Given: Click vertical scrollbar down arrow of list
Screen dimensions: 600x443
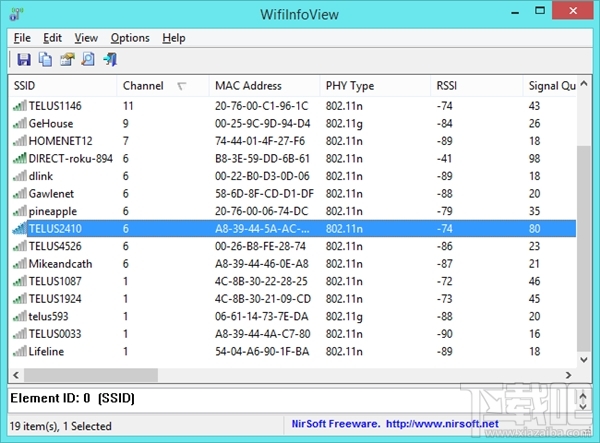Looking at the screenshot, I should tap(584, 360).
